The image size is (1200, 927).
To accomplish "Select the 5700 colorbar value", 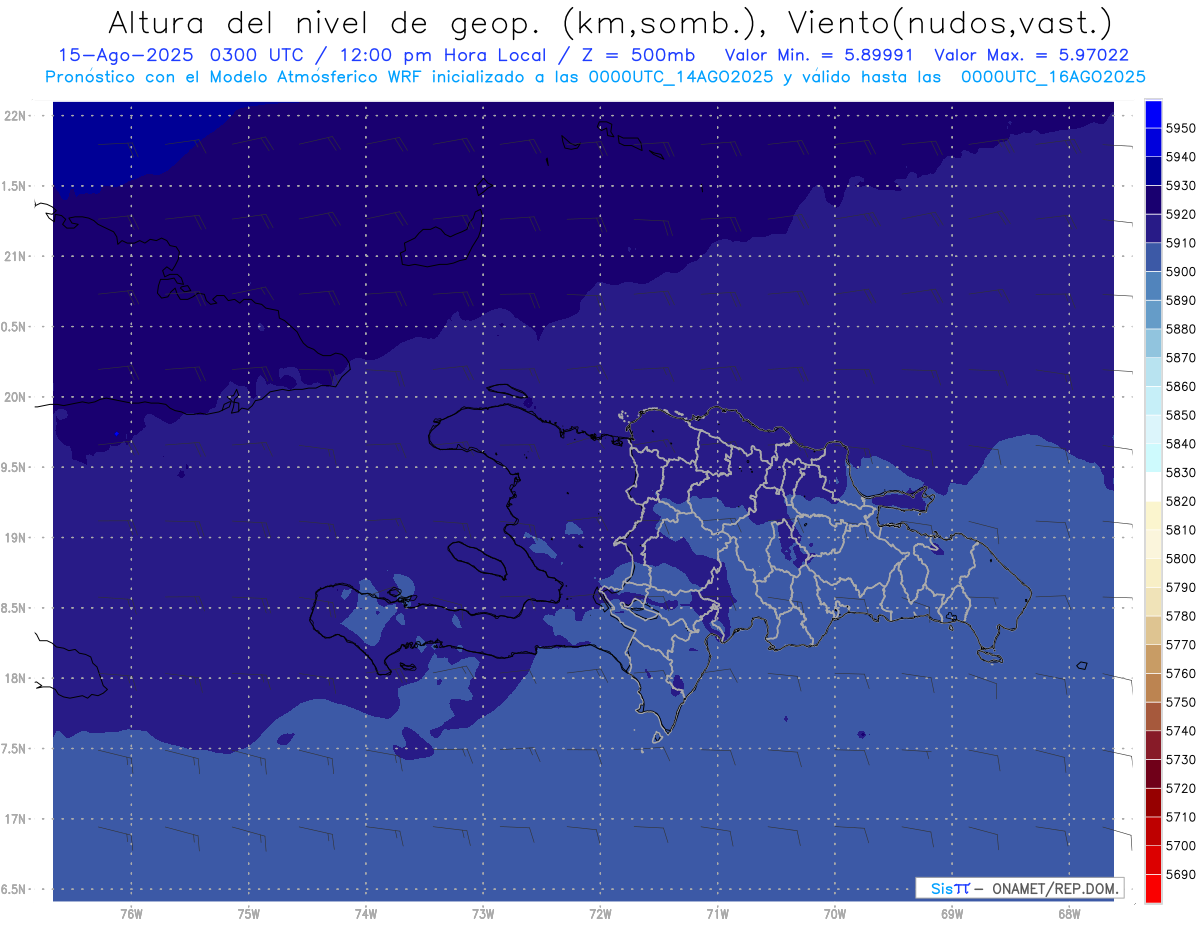I will (1181, 846).
